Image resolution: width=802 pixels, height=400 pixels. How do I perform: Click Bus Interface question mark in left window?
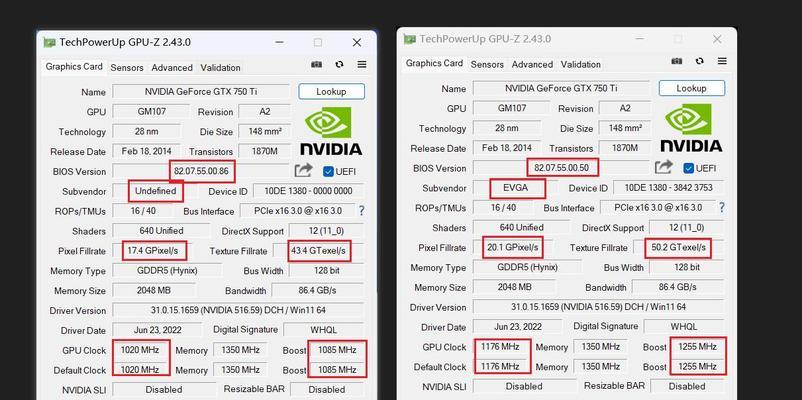362,210
